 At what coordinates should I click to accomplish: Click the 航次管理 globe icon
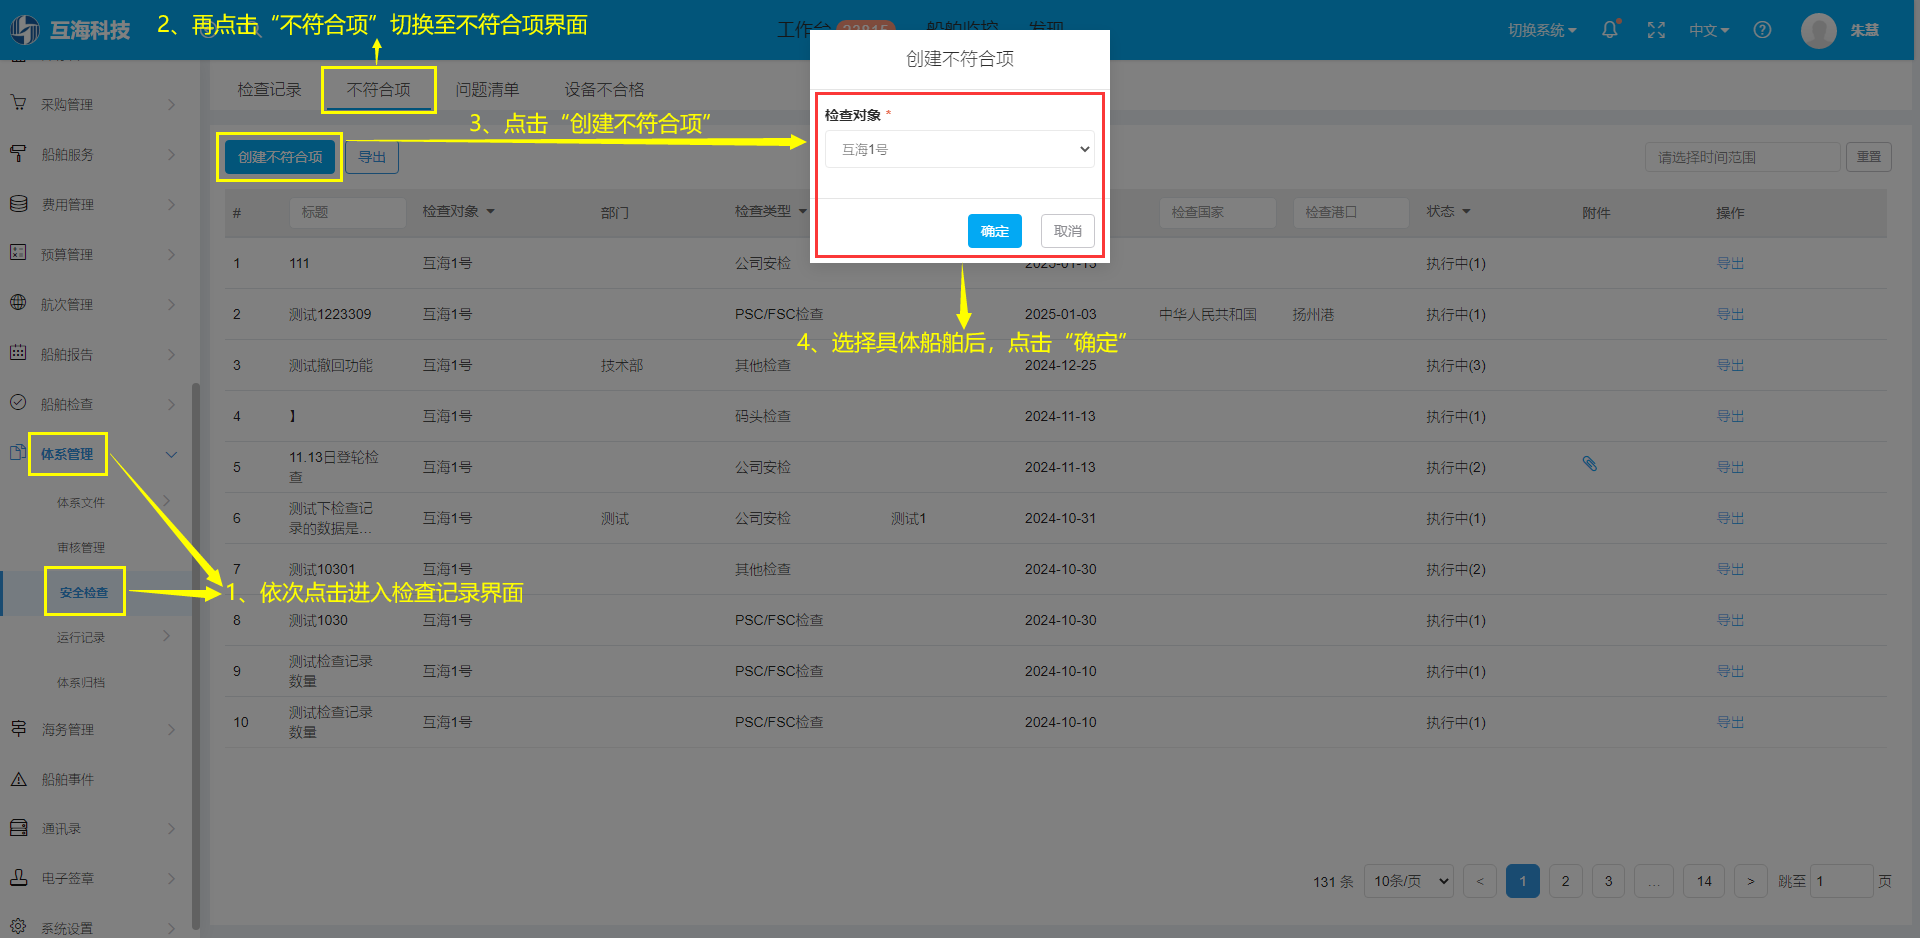18,303
